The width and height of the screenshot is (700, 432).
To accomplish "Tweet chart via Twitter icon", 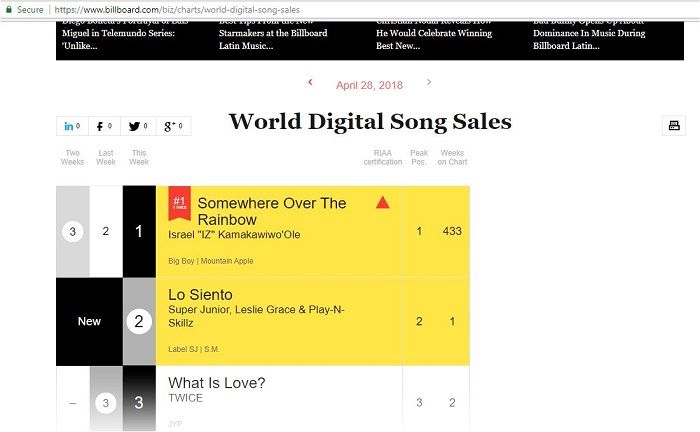I will point(138,126).
